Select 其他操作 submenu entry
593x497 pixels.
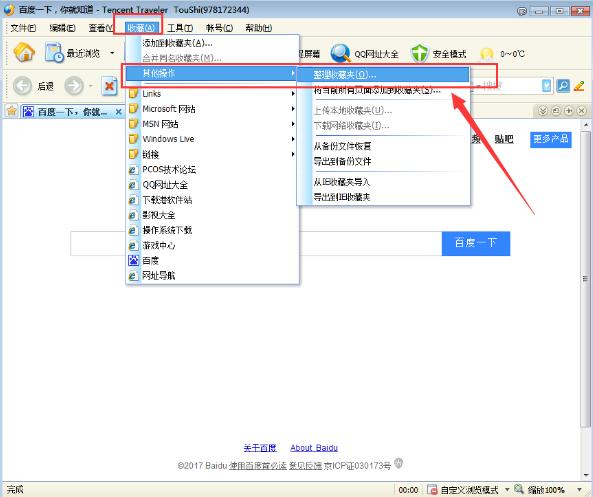tap(212, 73)
